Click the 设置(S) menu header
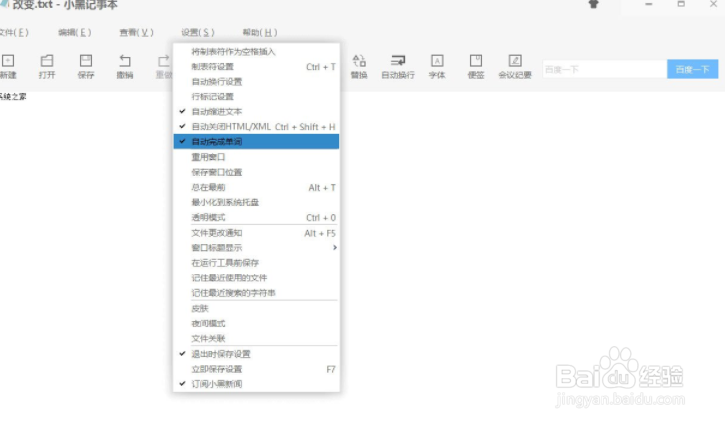The width and height of the screenshot is (725, 424). 198,32
